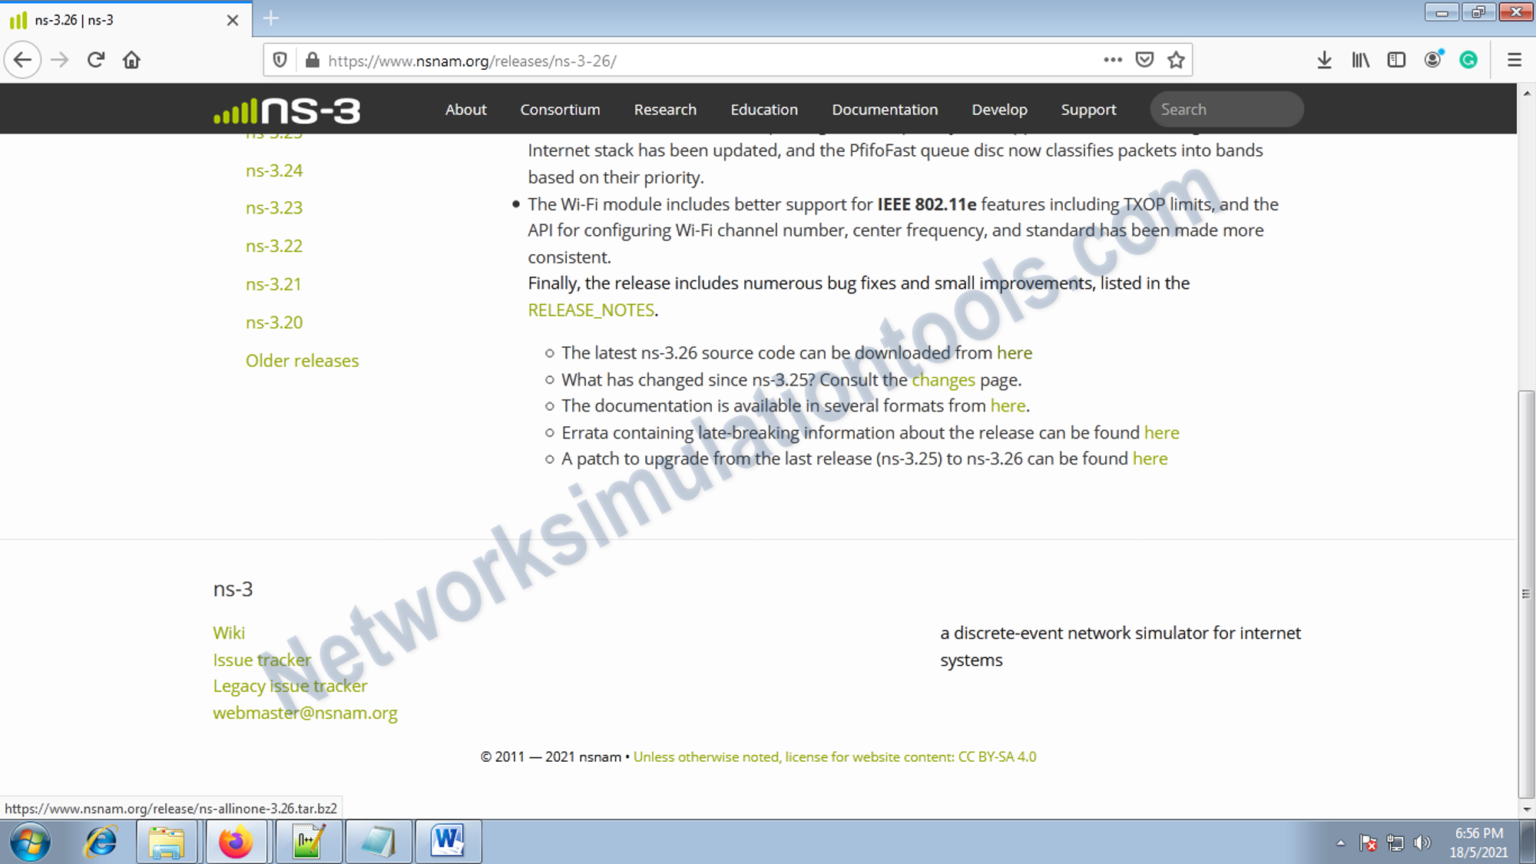Toggle the sidebar view

1396,60
